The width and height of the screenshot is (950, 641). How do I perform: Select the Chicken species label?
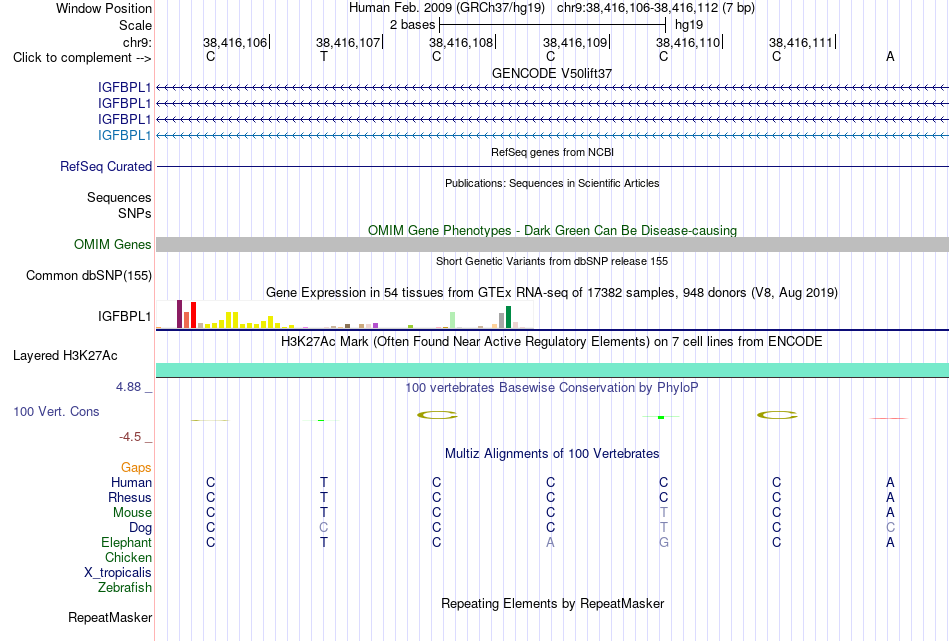128,557
